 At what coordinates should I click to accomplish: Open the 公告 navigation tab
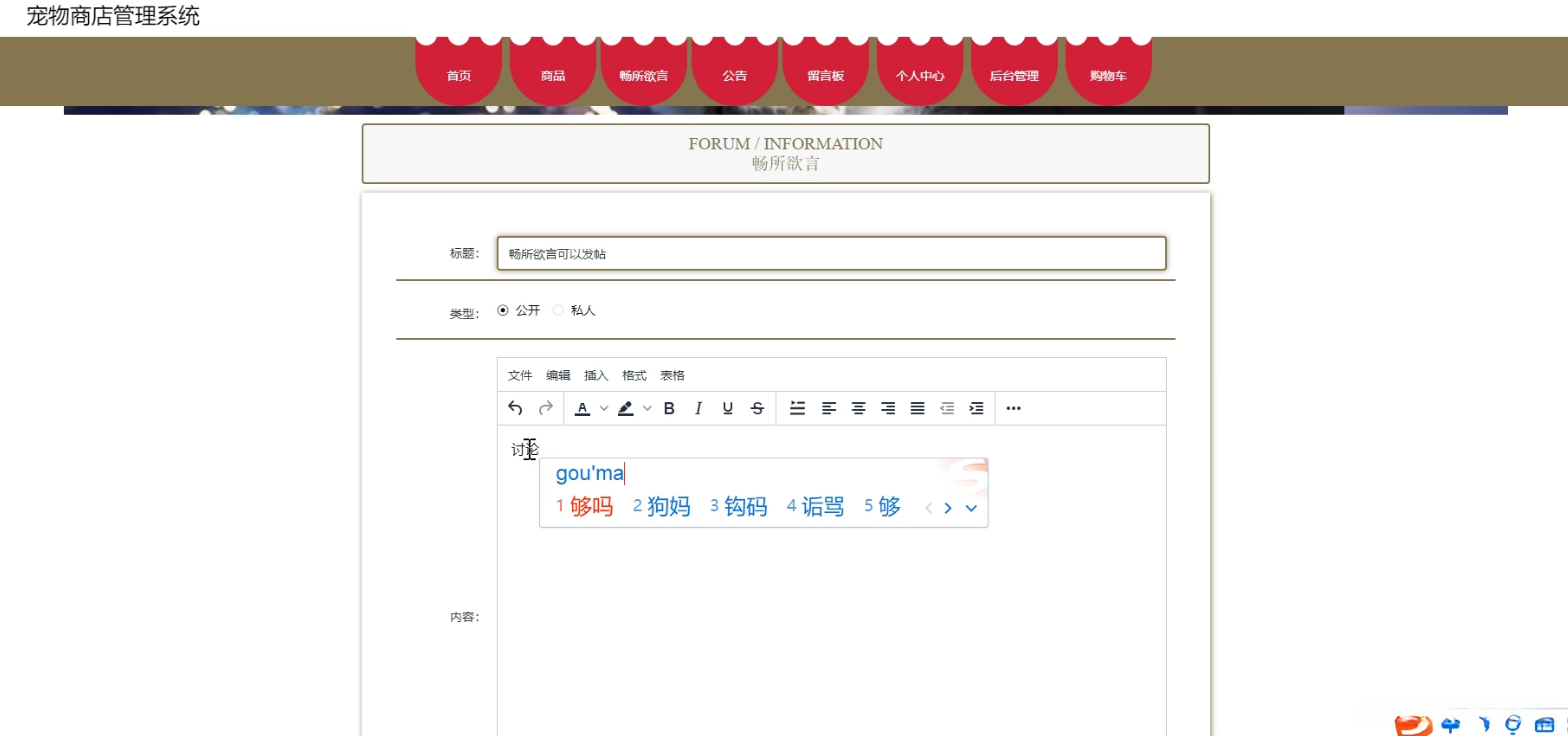[x=734, y=72]
